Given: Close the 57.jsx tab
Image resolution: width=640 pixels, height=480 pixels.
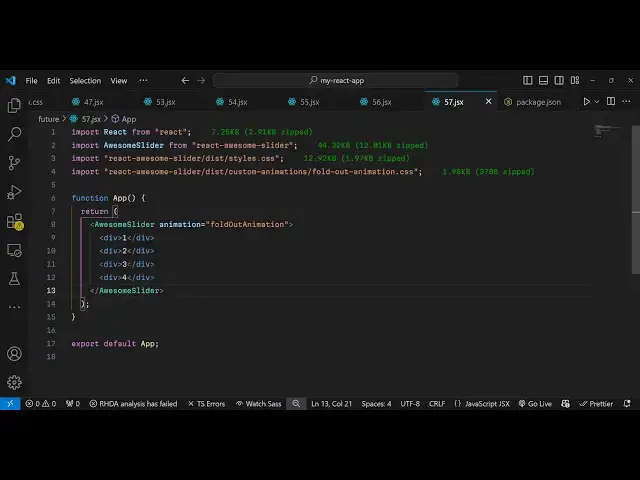Looking at the screenshot, I should click(x=488, y=101).
